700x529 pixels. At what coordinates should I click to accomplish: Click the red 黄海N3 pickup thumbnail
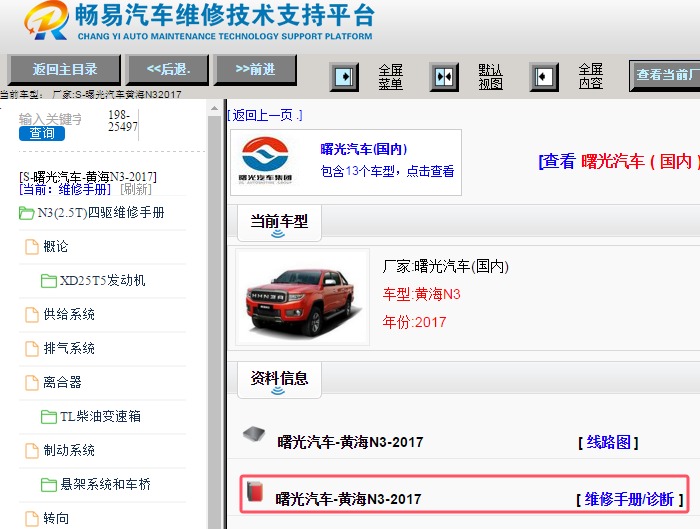point(303,297)
